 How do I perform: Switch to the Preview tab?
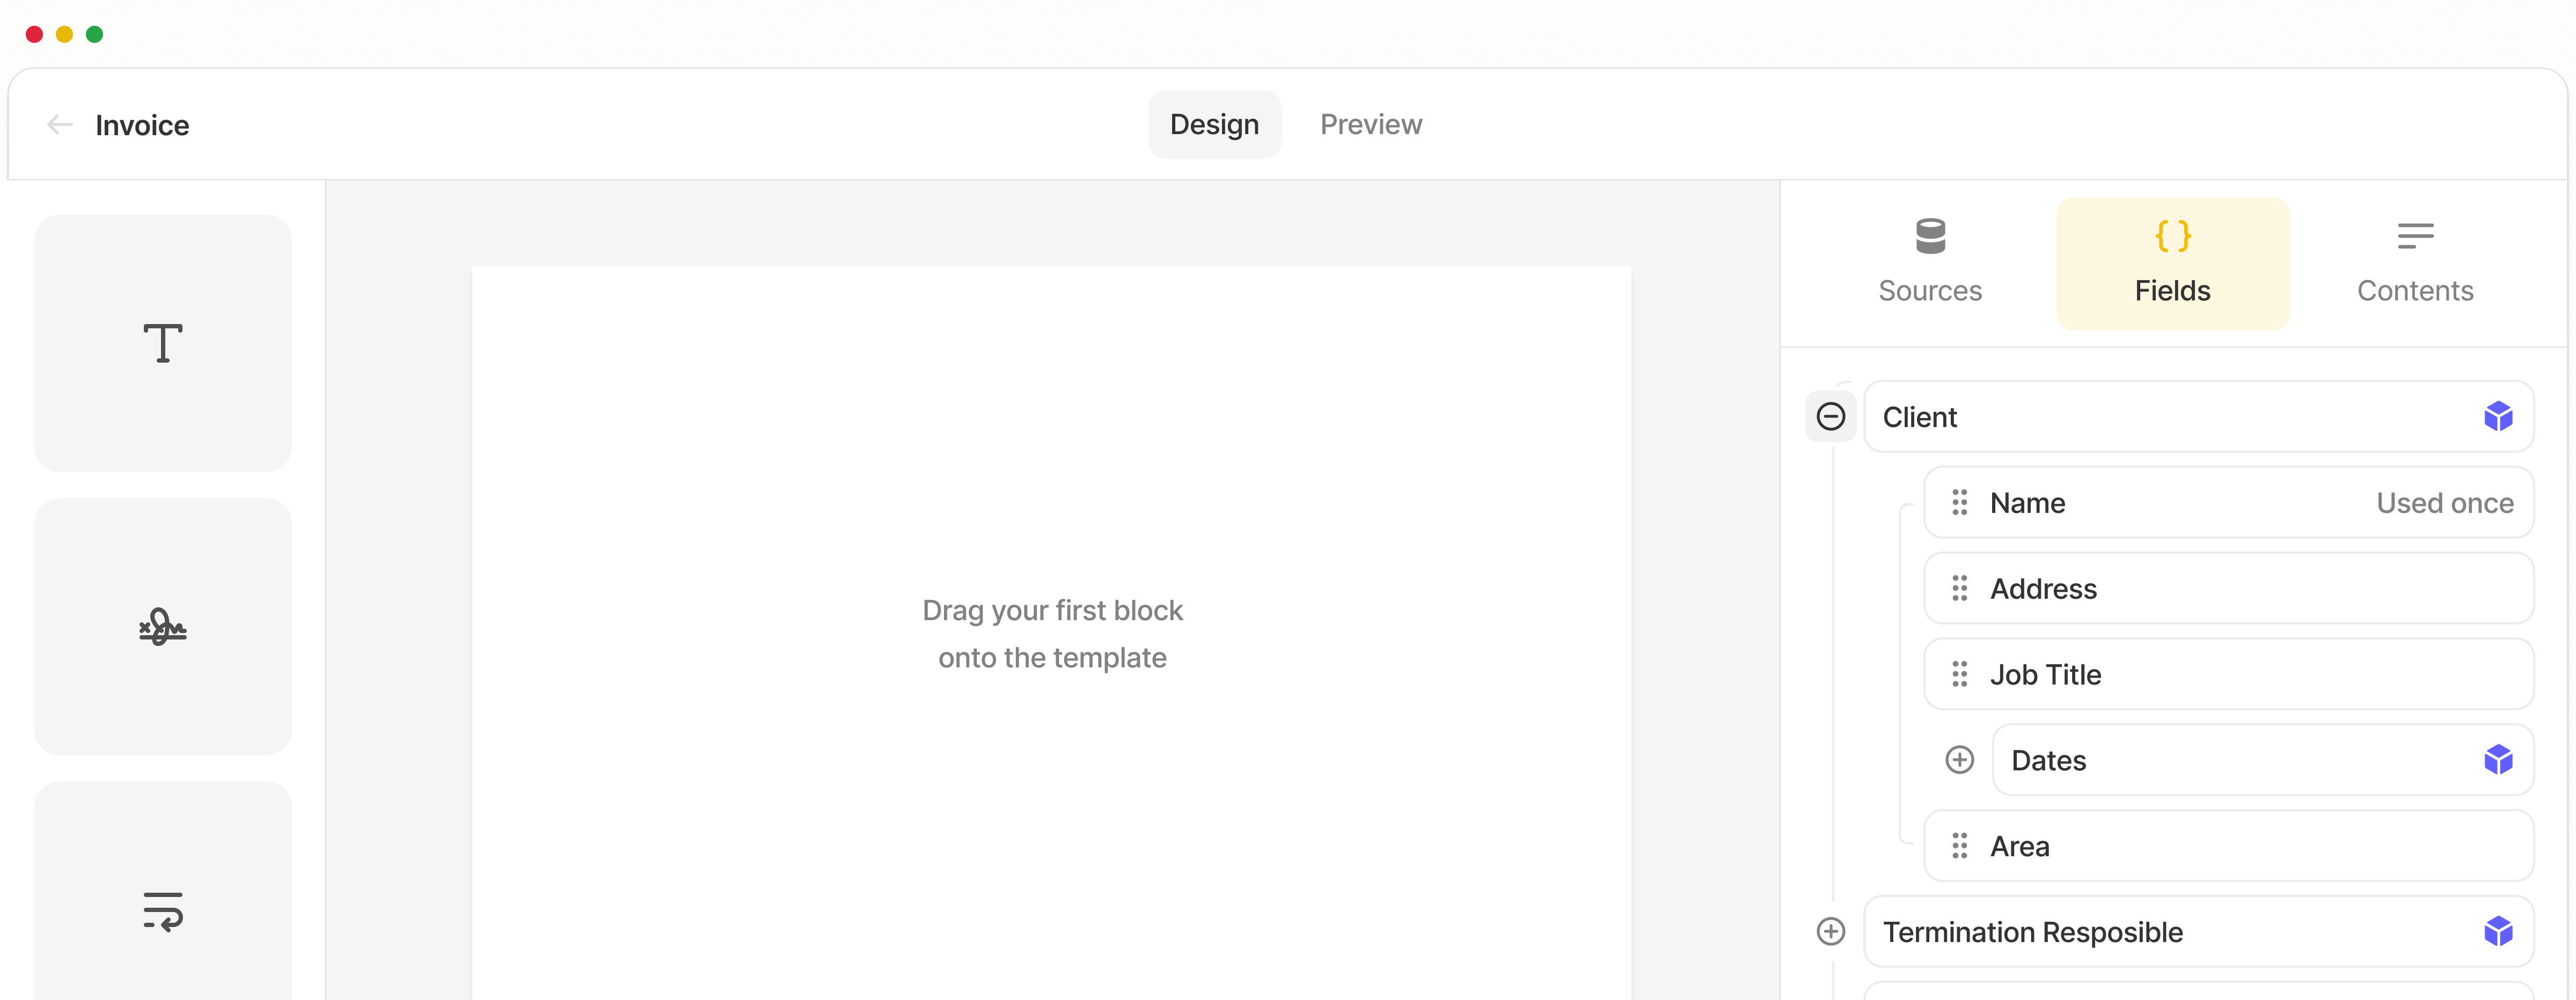(1371, 124)
